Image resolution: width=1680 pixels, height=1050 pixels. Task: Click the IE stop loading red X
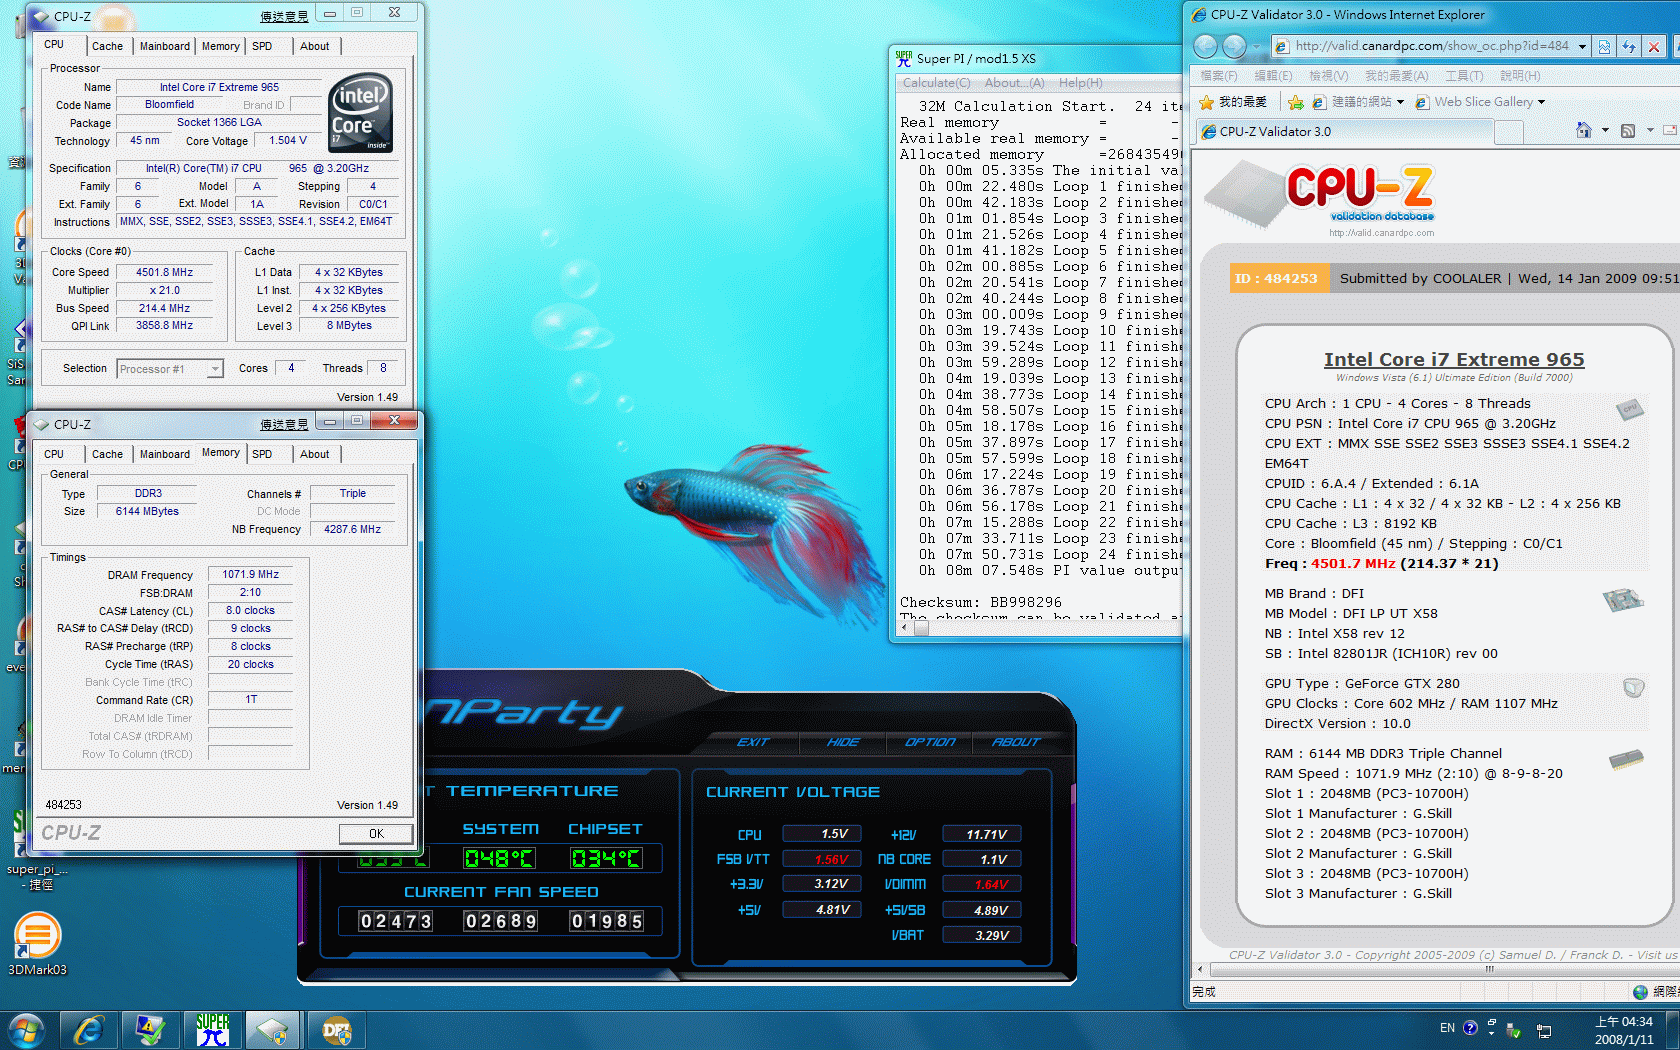click(1654, 46)
